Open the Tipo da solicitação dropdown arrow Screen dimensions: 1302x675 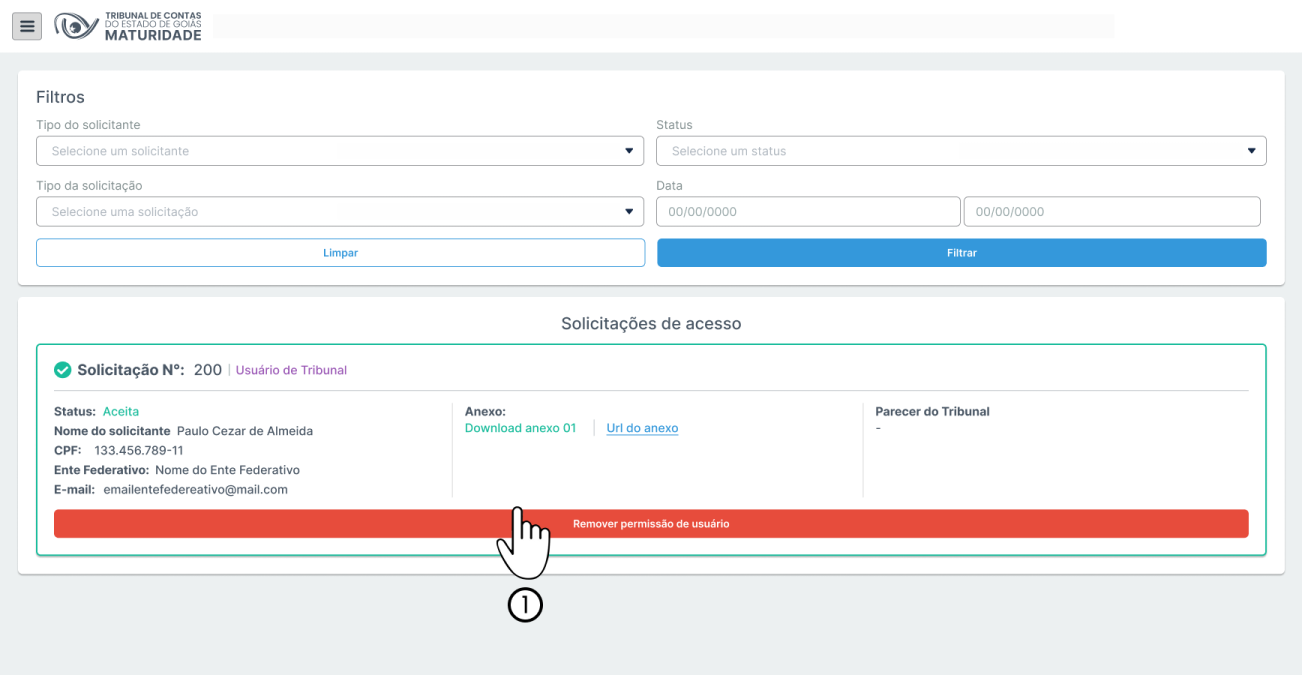pyautogui.click(x=629, y=212)
